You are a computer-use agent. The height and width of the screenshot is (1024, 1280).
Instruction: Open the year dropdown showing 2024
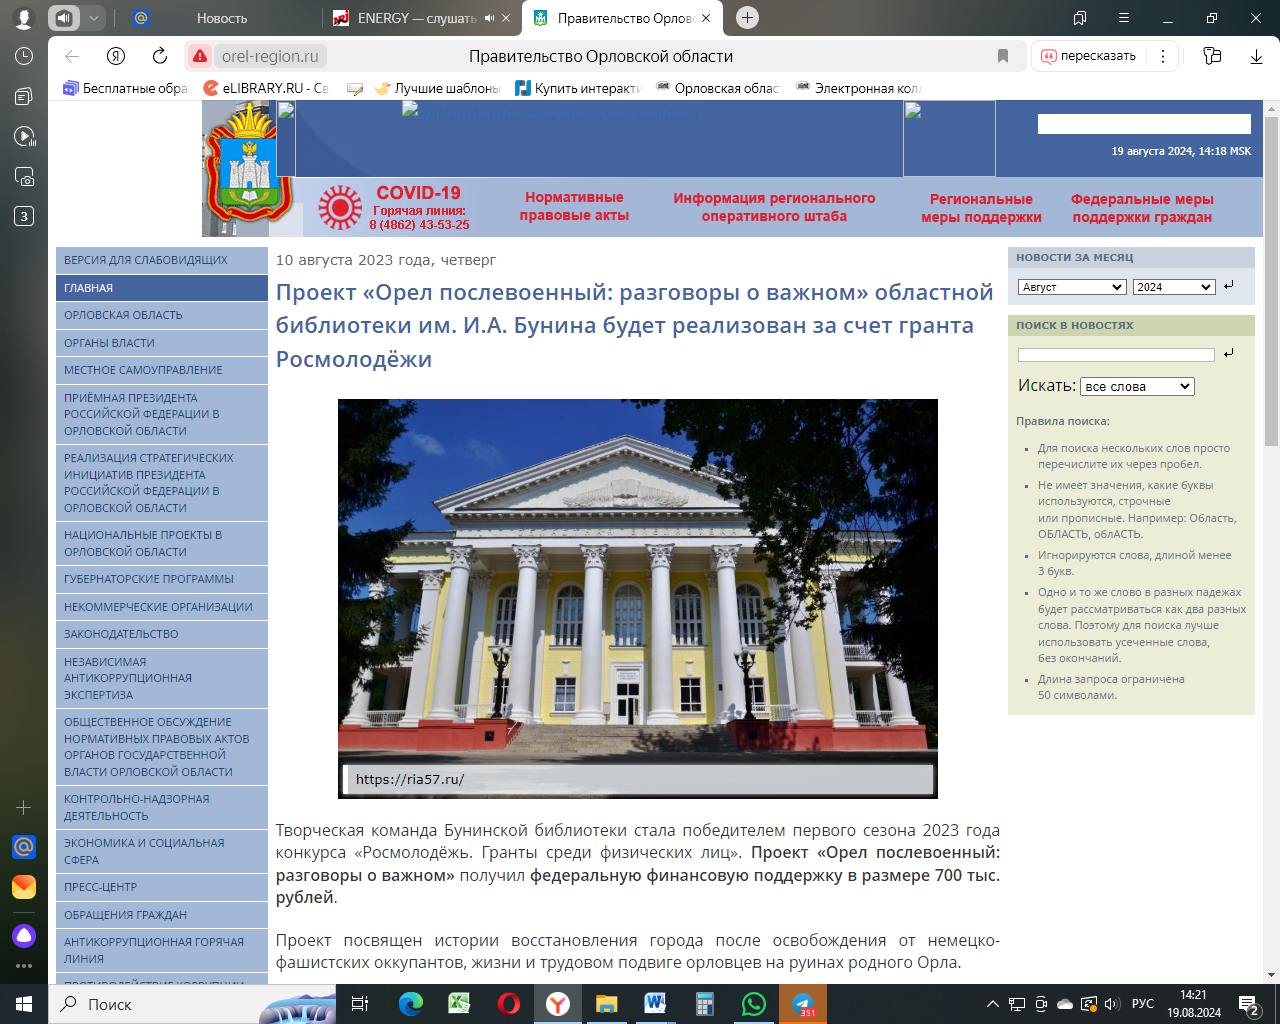[1174, 287]
